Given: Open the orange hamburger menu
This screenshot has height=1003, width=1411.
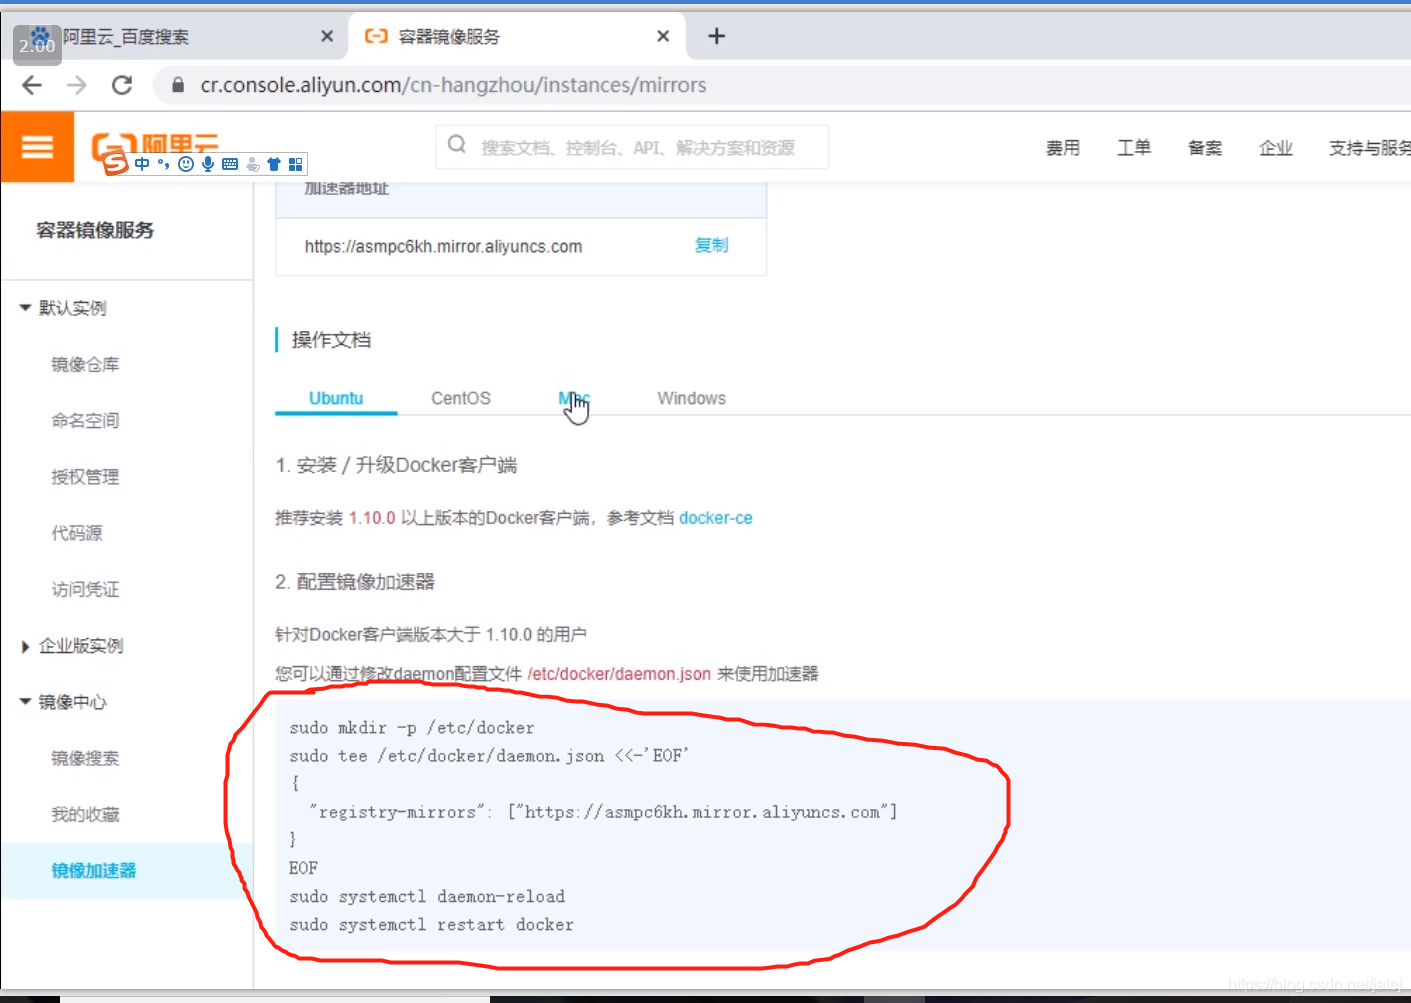Looking at the screenshot, I should tap(37, 147).
